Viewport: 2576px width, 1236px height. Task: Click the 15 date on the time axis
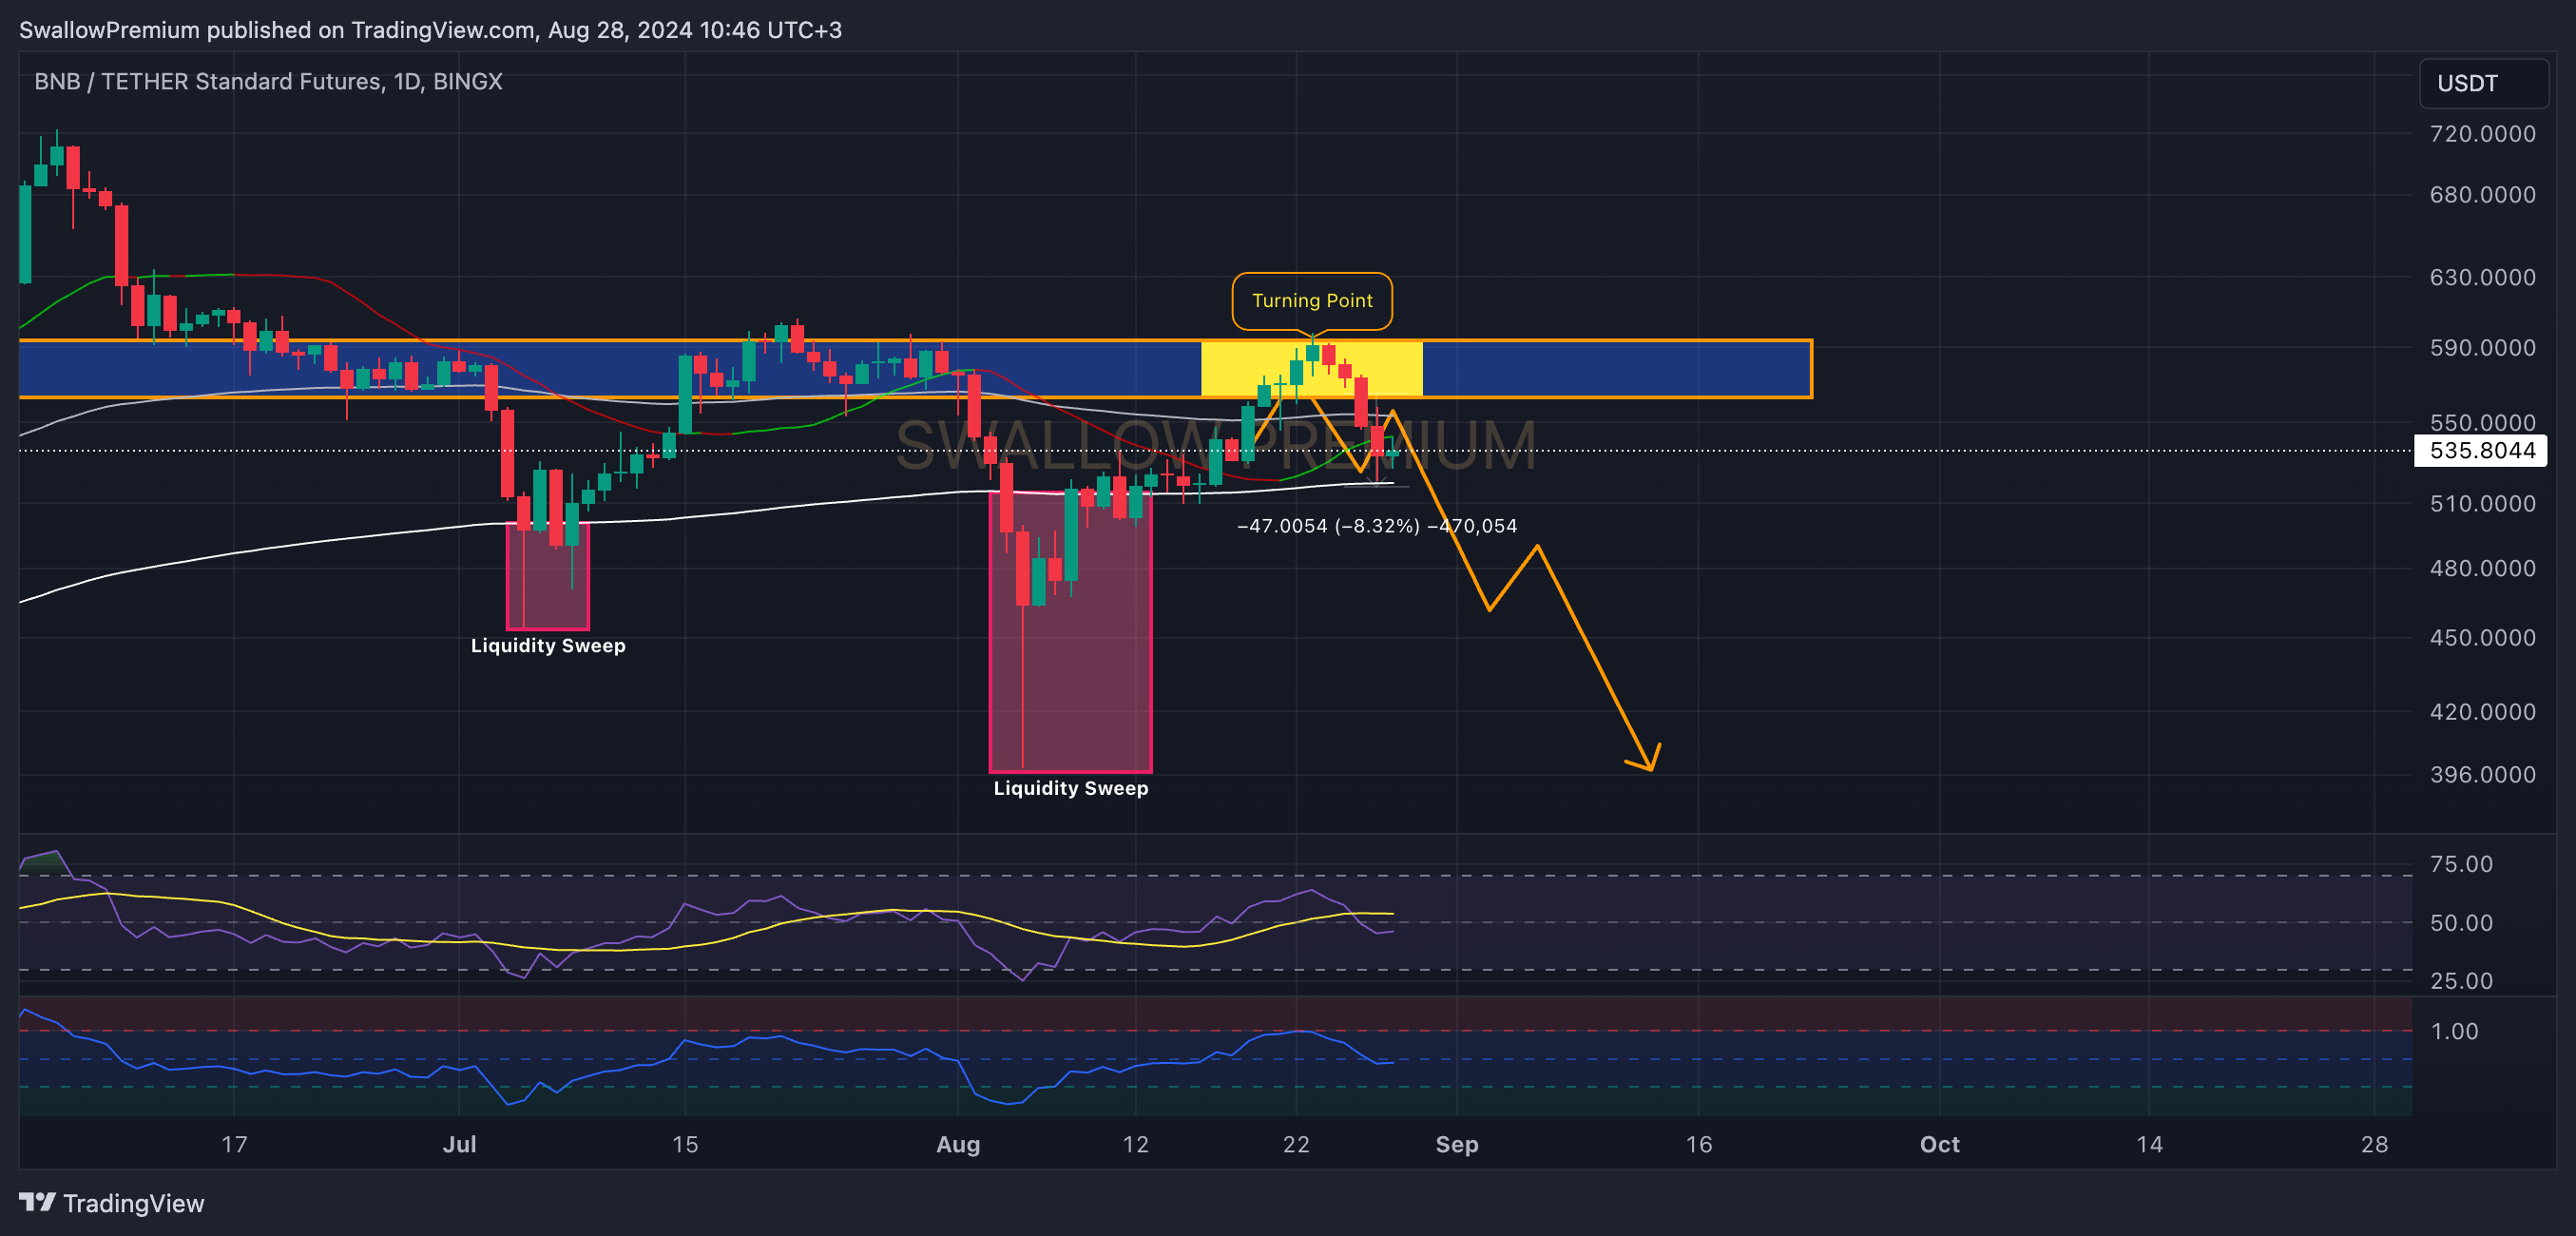click(685, 1145)
